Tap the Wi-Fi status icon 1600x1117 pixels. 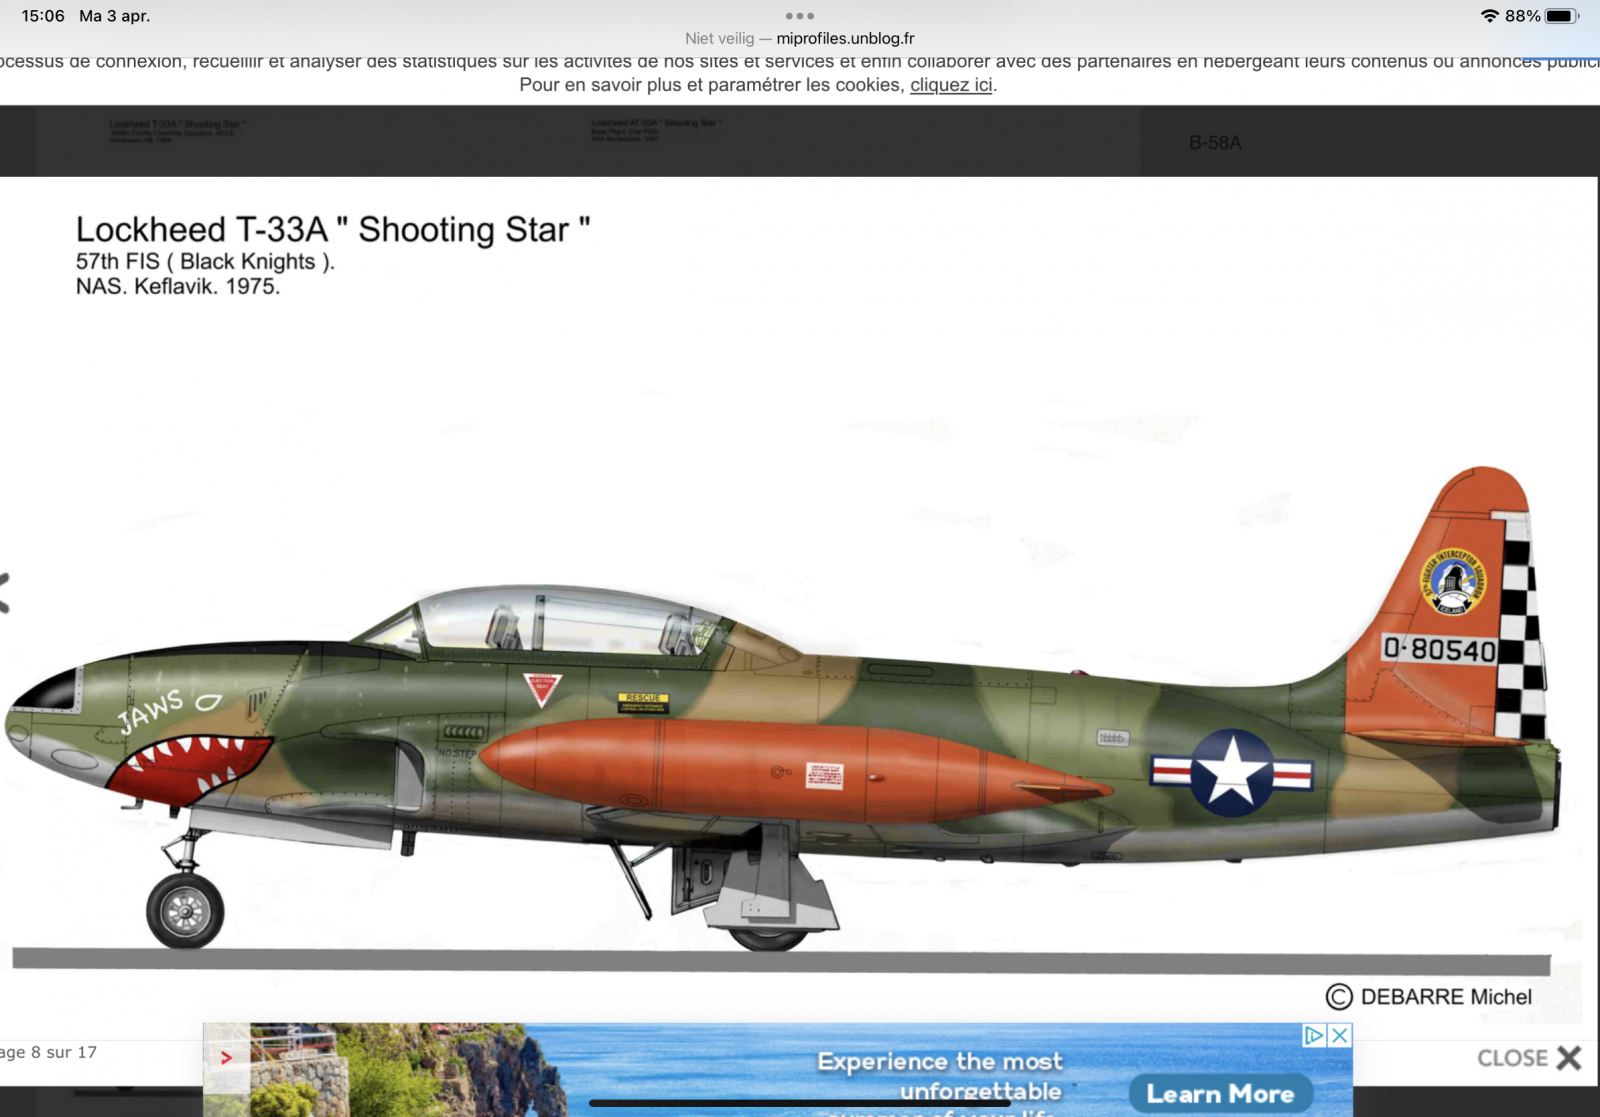(1489, 16)
